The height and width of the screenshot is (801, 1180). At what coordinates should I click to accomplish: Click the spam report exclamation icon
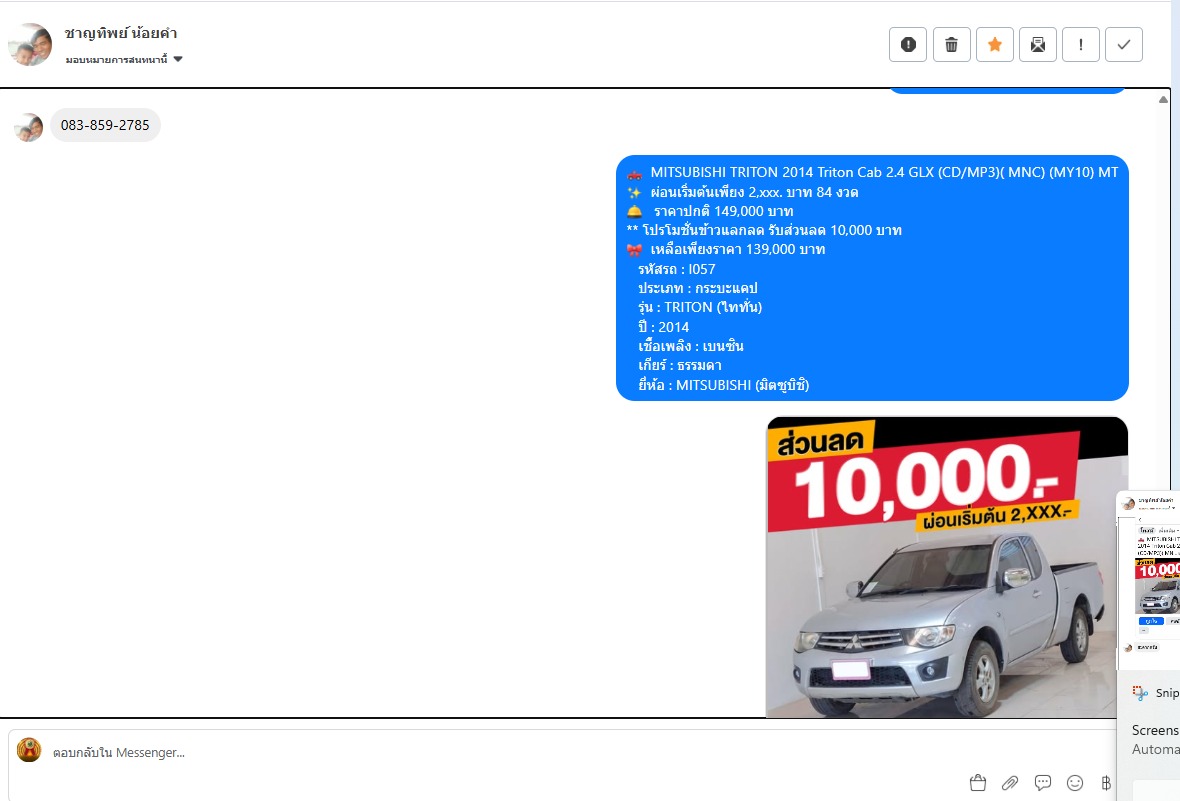[x=908, y=44]
